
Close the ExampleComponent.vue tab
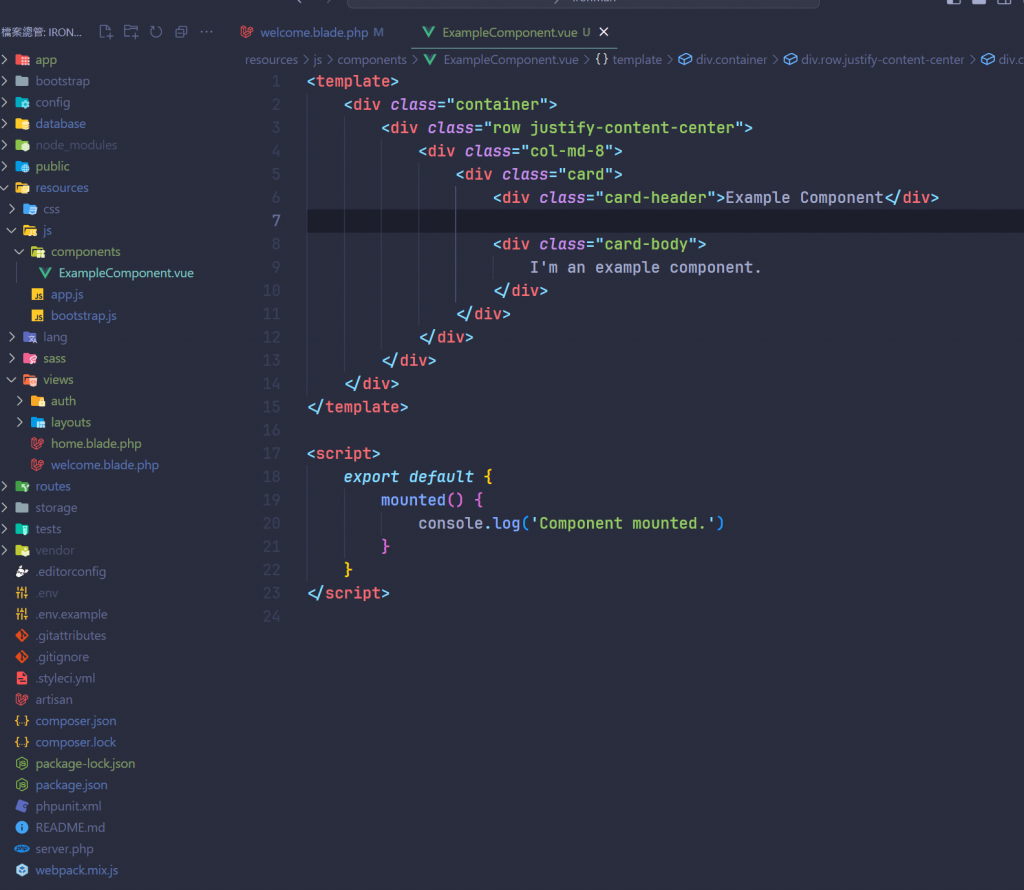pos(604,32)
